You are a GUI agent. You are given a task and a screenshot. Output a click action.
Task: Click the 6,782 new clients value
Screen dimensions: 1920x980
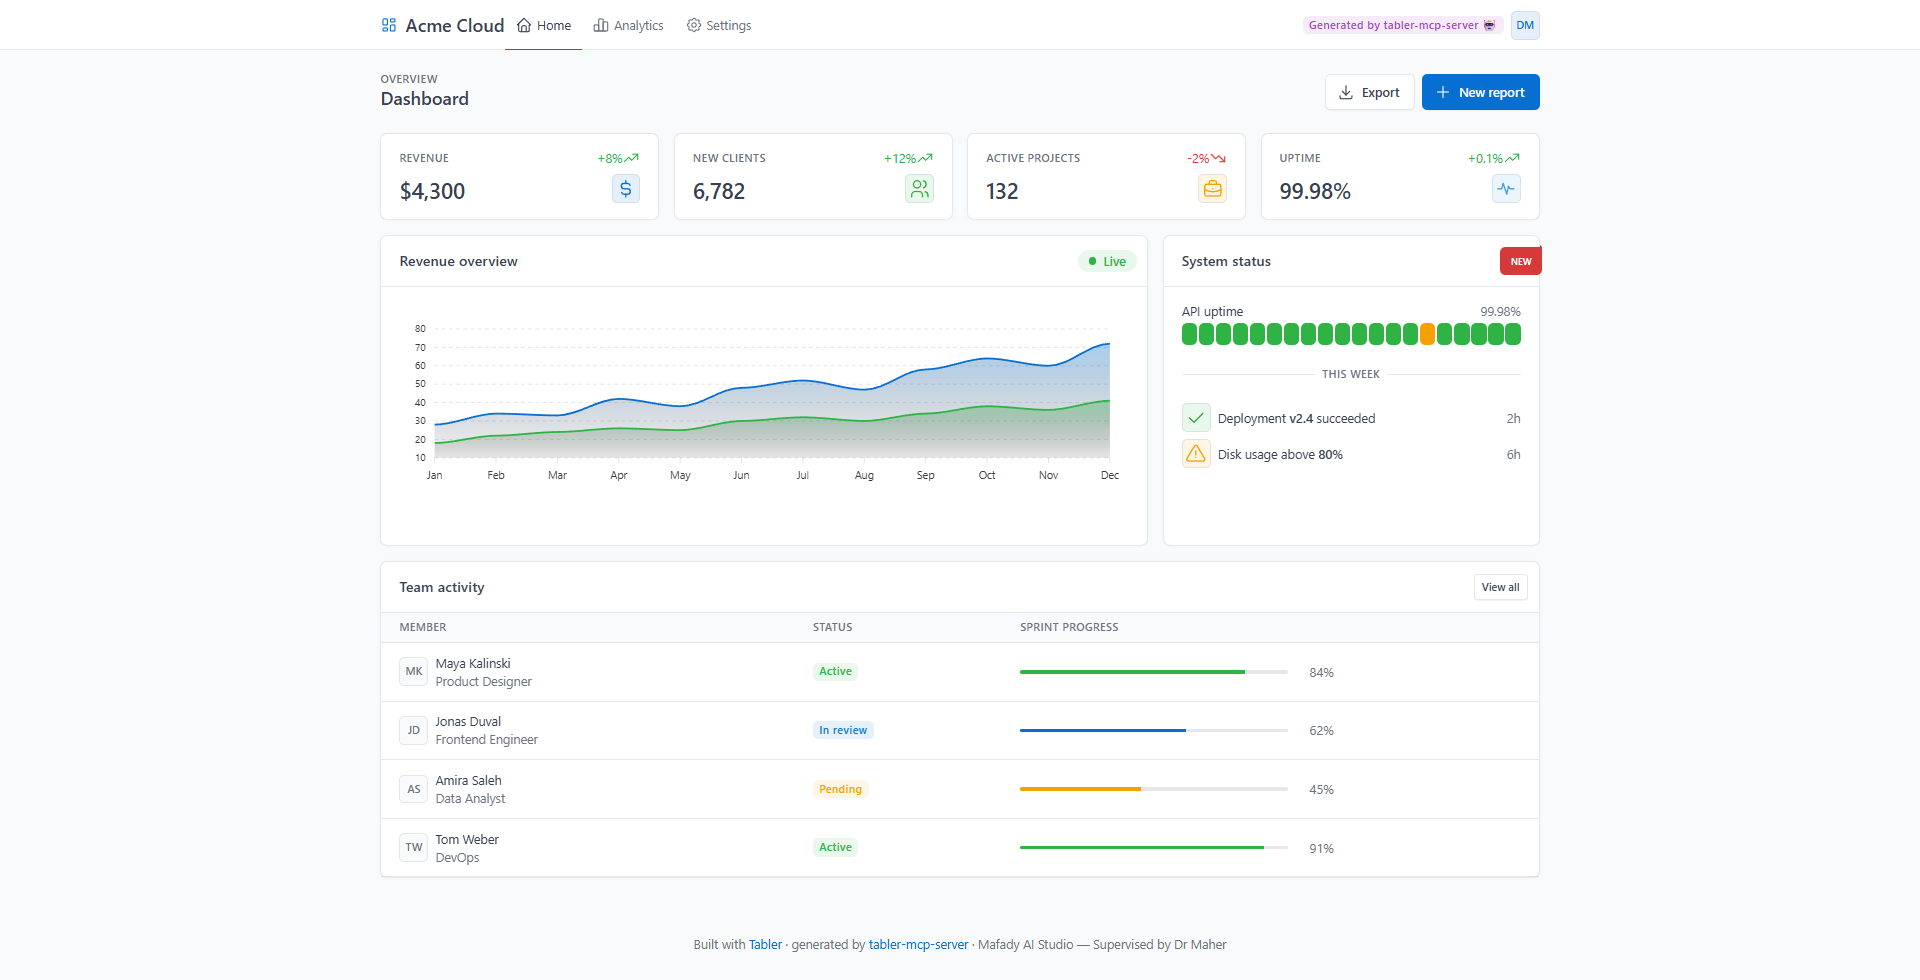click(x=719, y=191)
